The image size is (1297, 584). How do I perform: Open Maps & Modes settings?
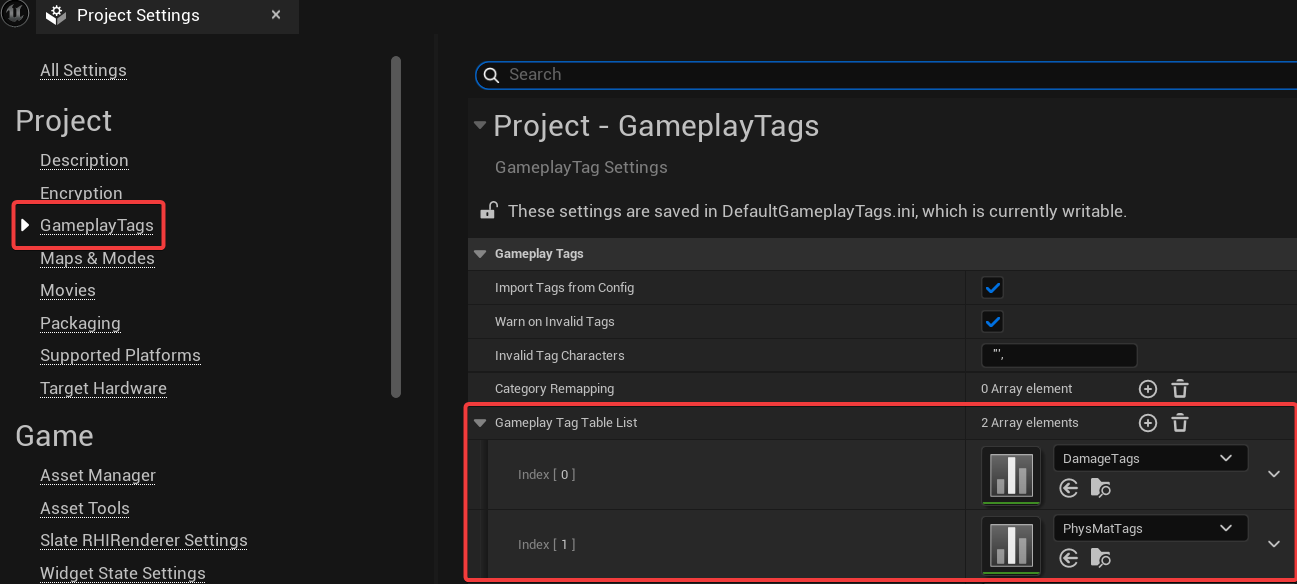click(x=97, y=258)
